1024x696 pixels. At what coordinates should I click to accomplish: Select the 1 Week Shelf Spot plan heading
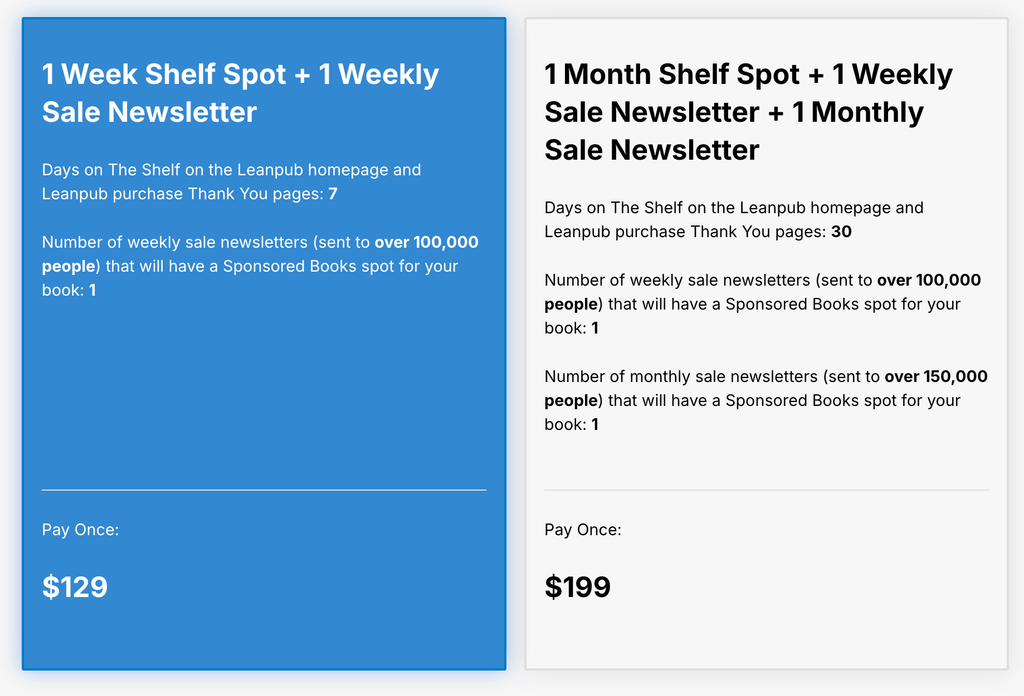(240, 93)
